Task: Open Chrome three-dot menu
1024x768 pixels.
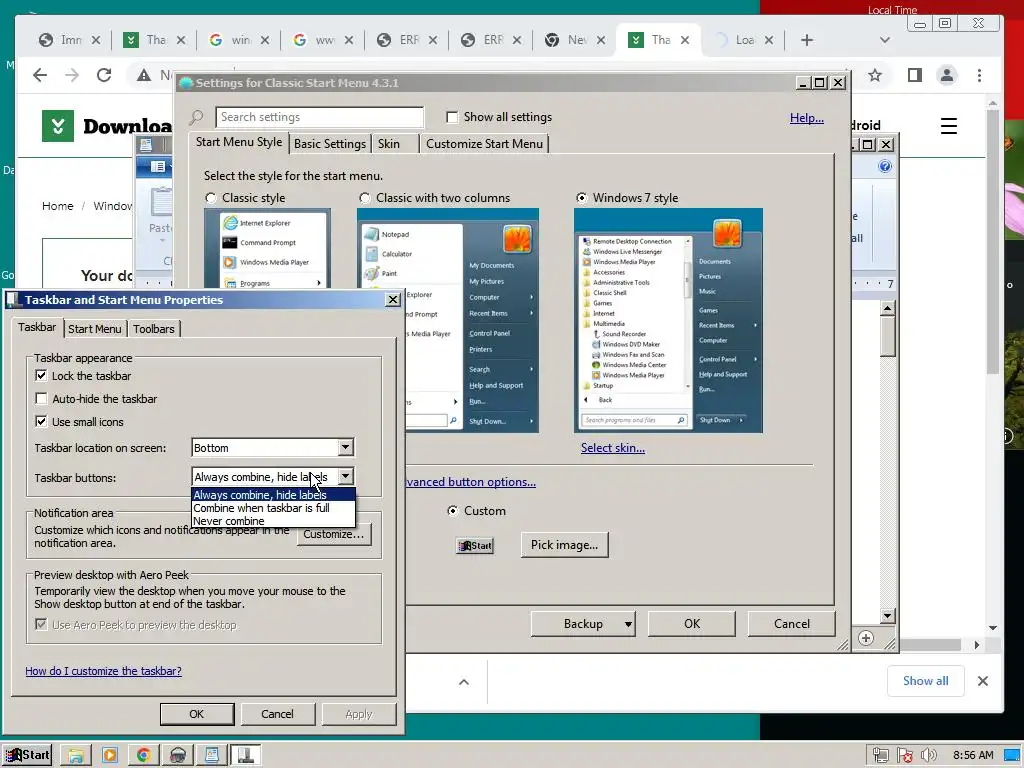Action: pos(979,75)
